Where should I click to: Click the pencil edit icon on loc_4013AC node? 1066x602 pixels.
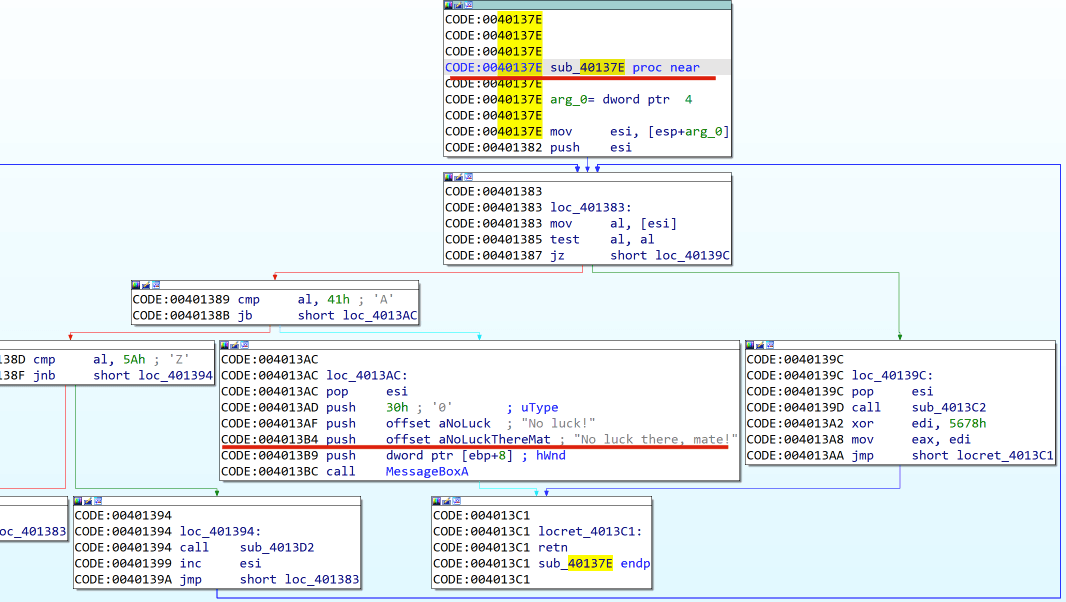click(x=235, y=345)
